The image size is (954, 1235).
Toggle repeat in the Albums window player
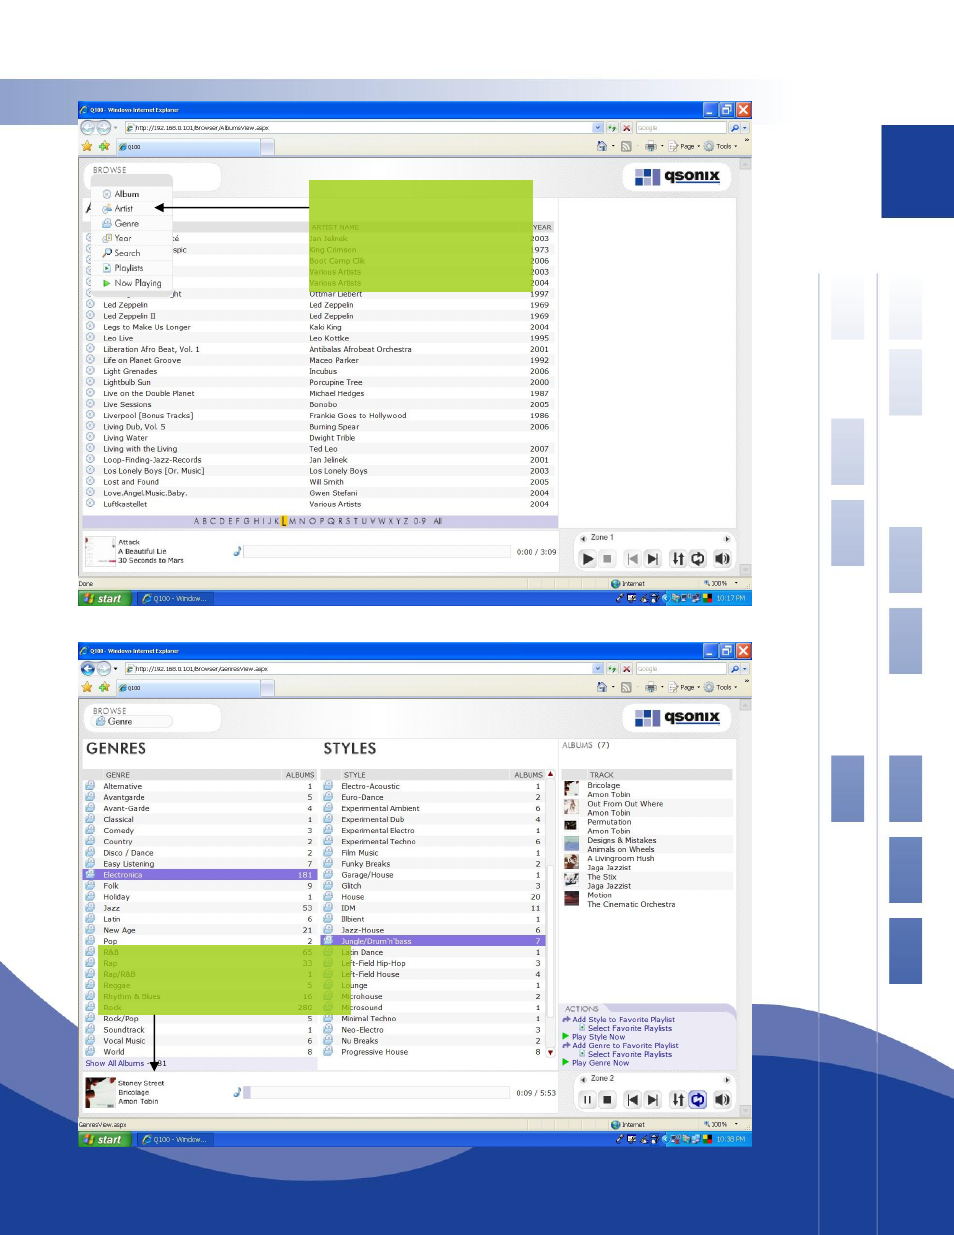(x=698, y=559)
